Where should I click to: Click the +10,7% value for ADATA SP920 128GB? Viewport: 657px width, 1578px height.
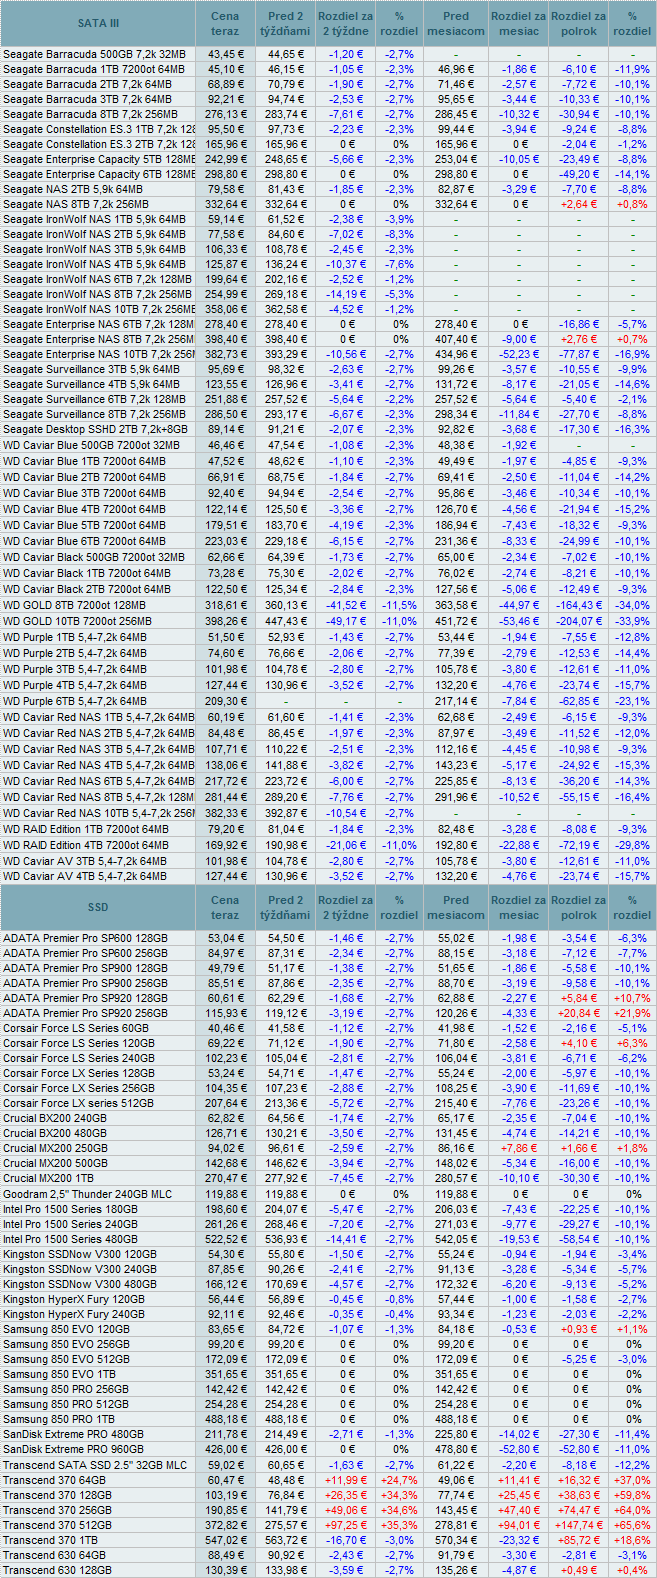point(632,998)
